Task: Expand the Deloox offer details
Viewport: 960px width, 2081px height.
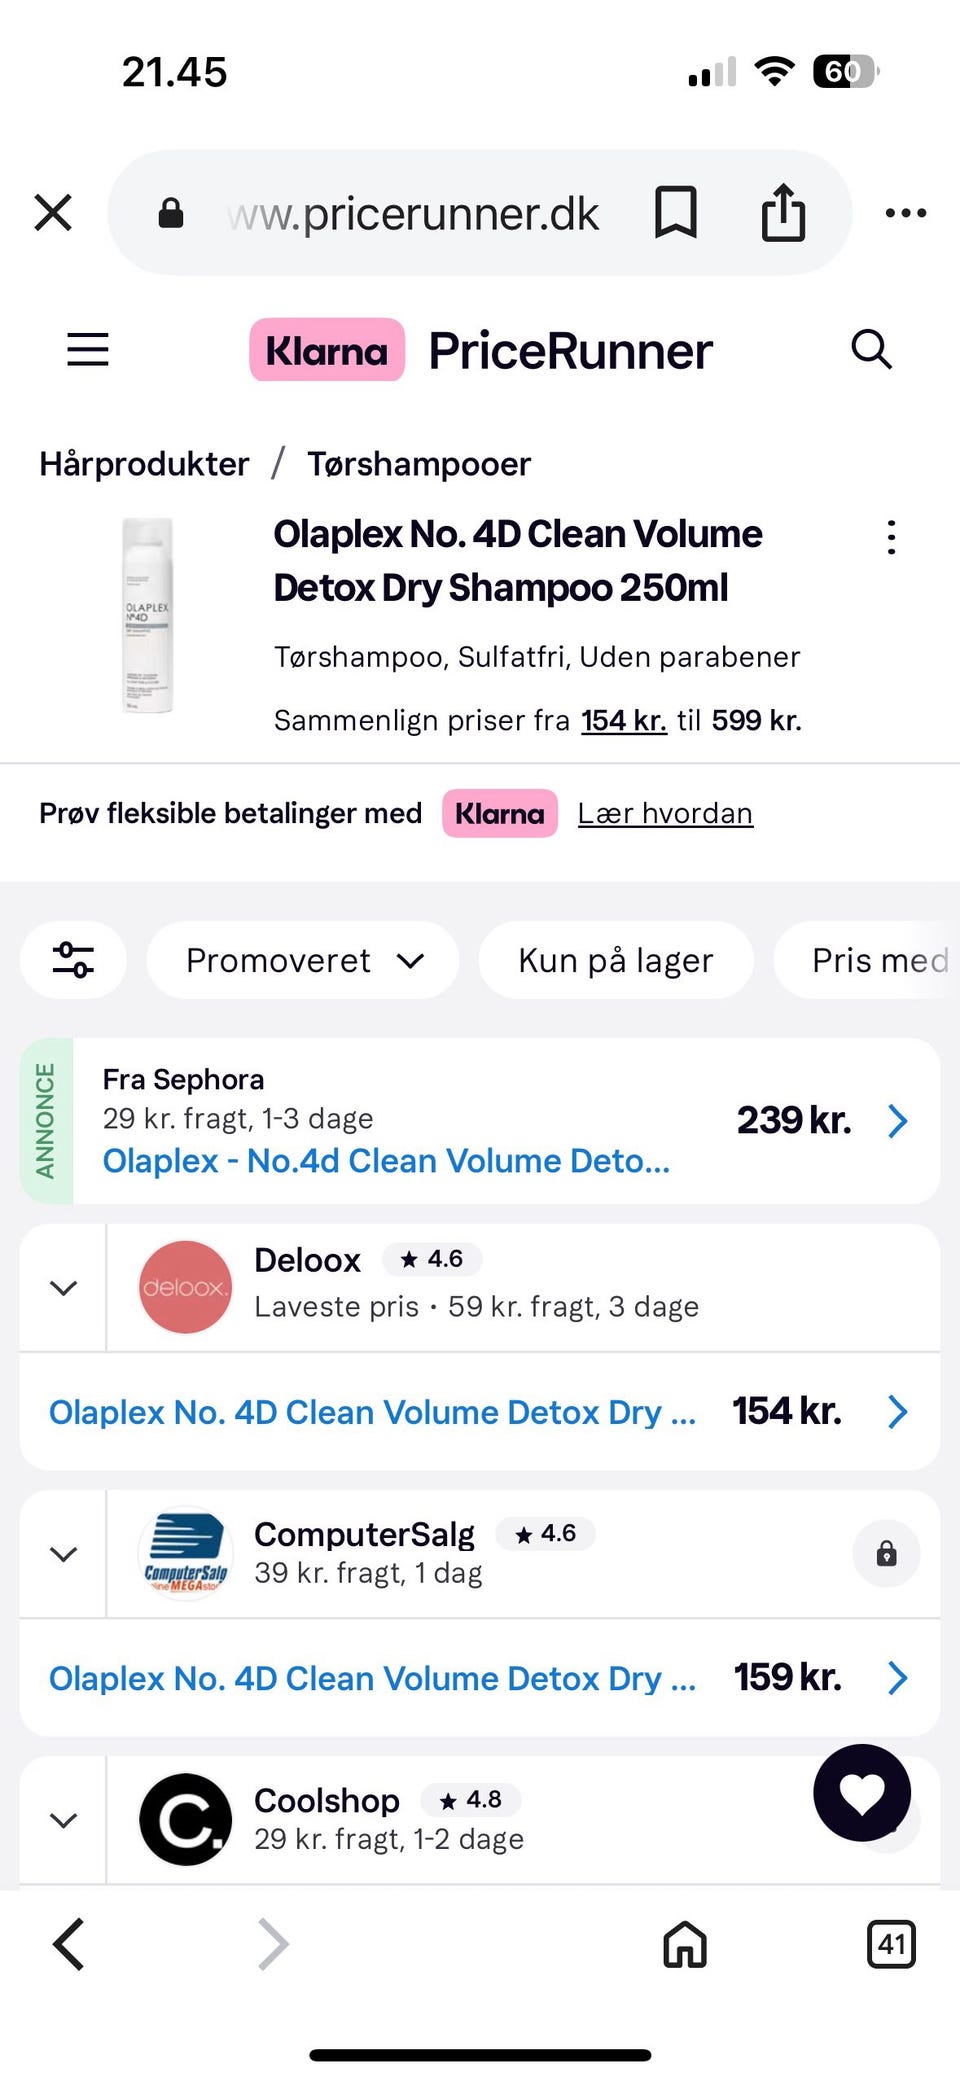Action: pyautogui.click(x=63, y=1288)
